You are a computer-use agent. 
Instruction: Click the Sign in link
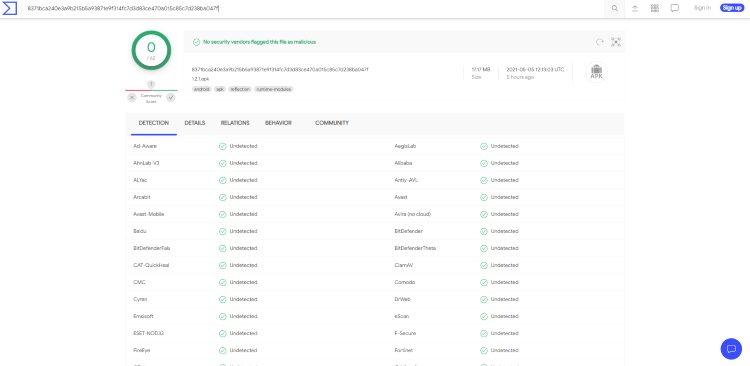[702, 8]
